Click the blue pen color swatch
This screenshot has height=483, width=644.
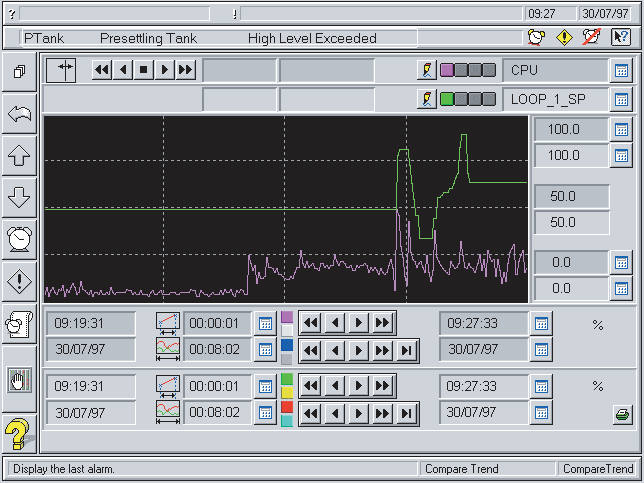pos(287,345)
